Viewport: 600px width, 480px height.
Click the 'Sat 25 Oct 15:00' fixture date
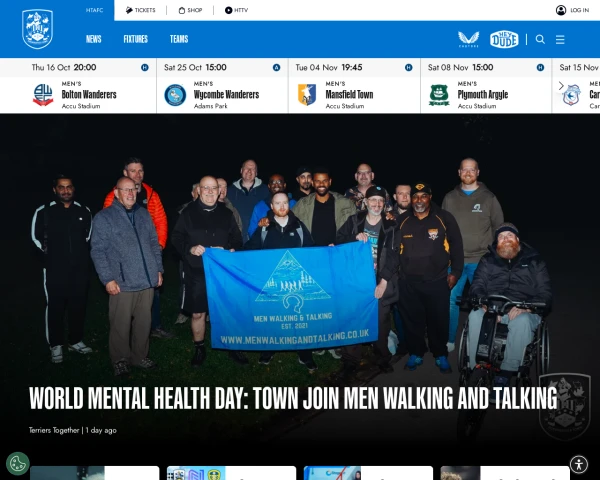coord(195,68)
